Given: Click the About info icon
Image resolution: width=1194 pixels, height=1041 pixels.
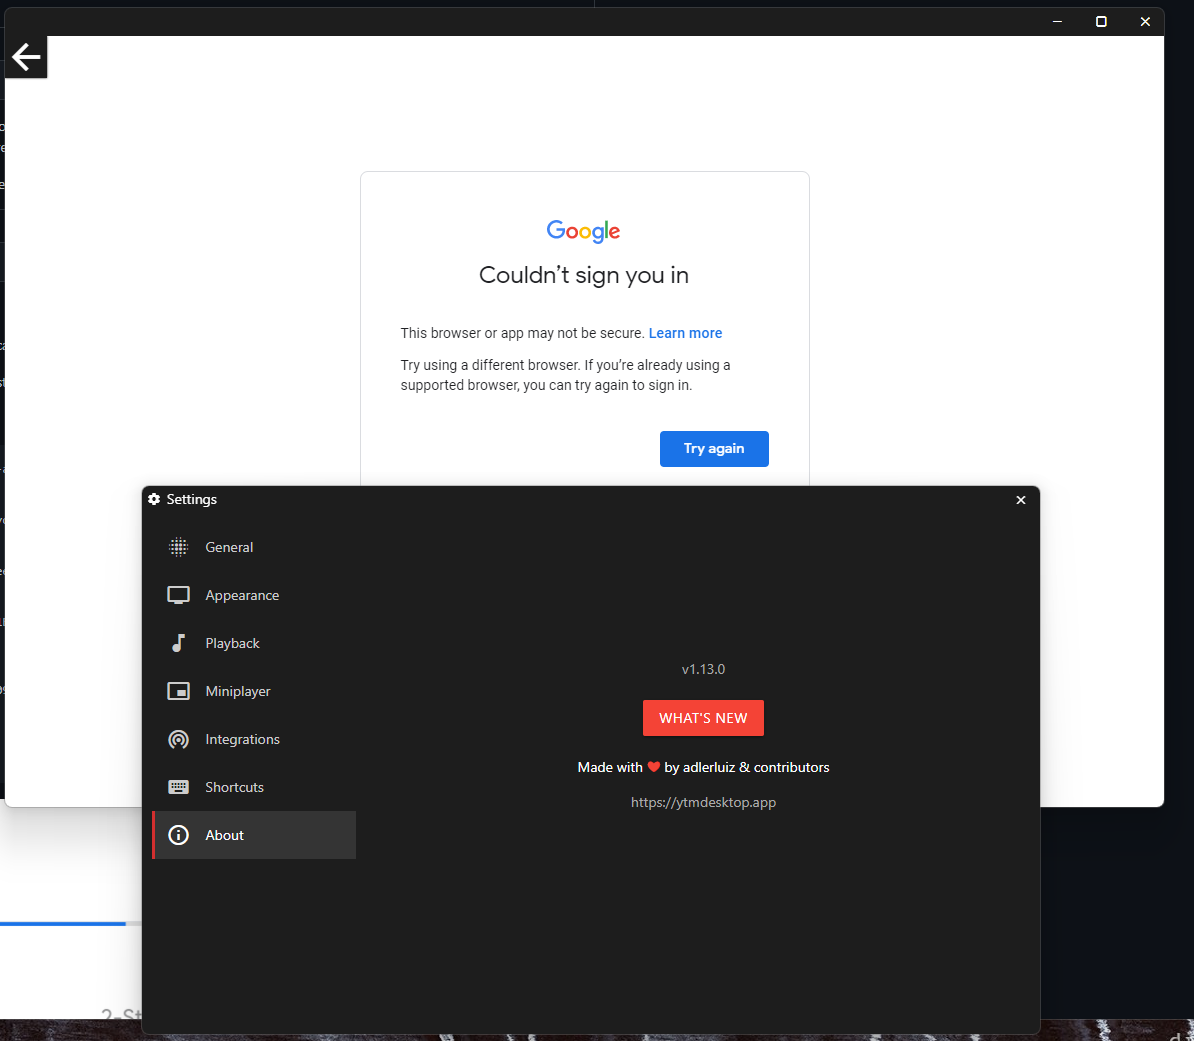Looking at the screenshot, I should (178, 835).
